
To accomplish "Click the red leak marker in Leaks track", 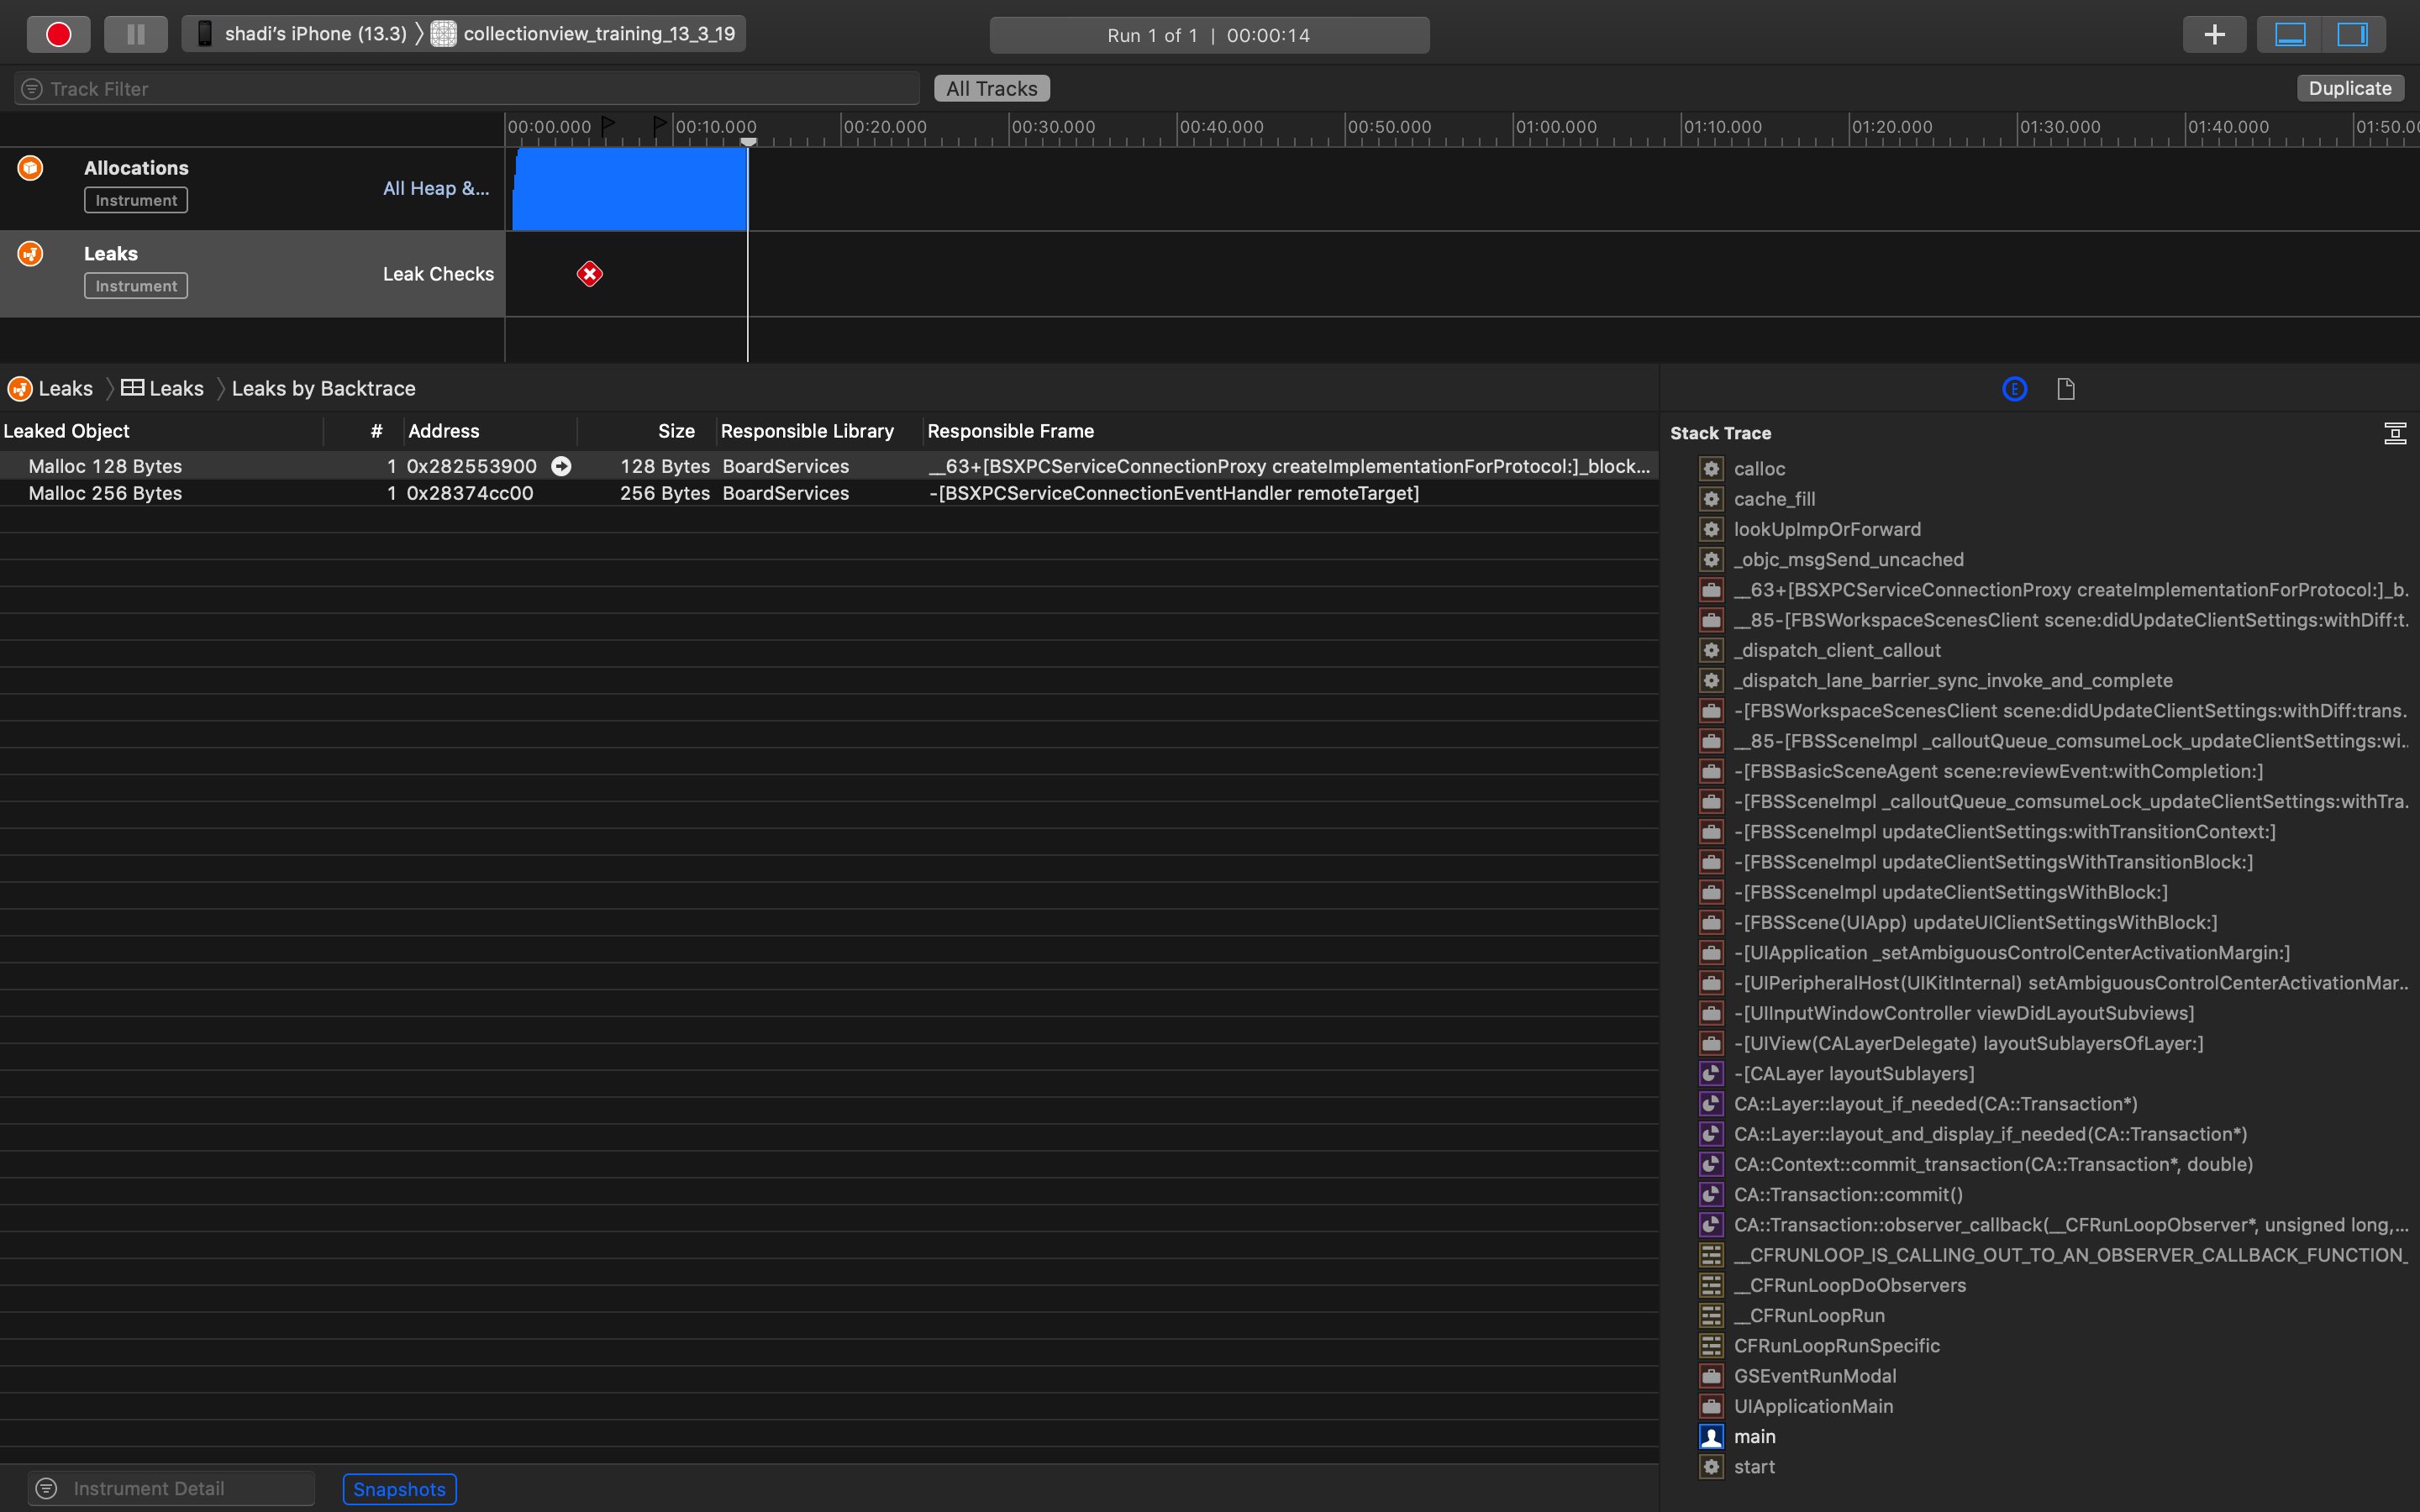I will point(590,274).
